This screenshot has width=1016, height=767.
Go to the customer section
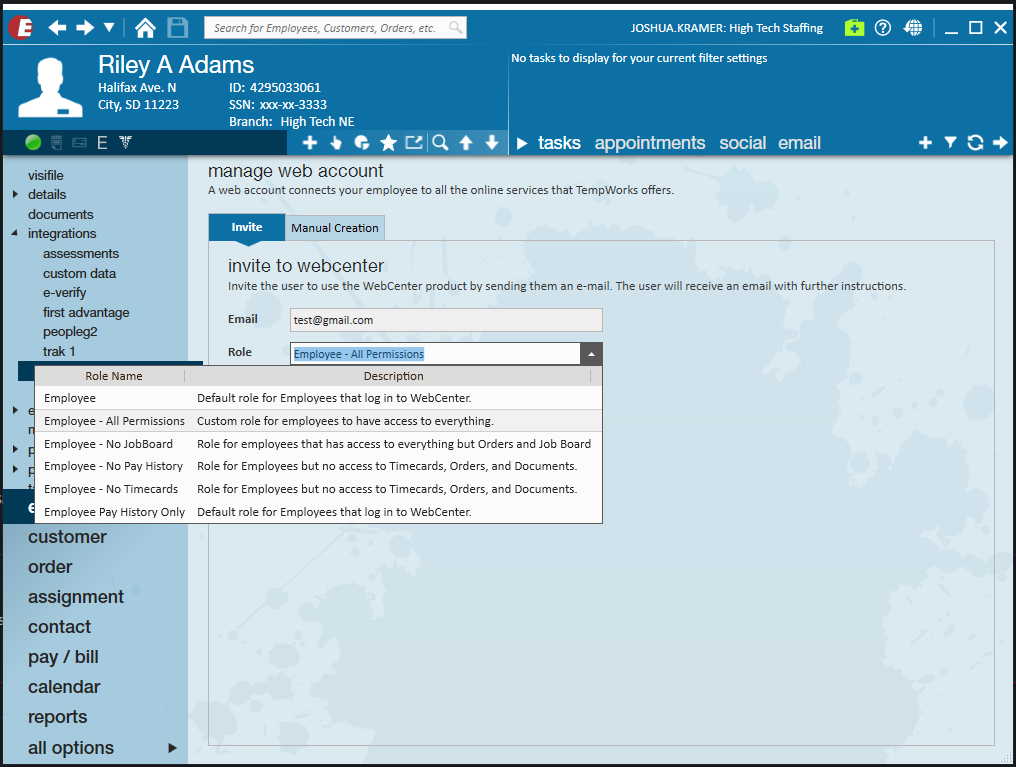67,537
